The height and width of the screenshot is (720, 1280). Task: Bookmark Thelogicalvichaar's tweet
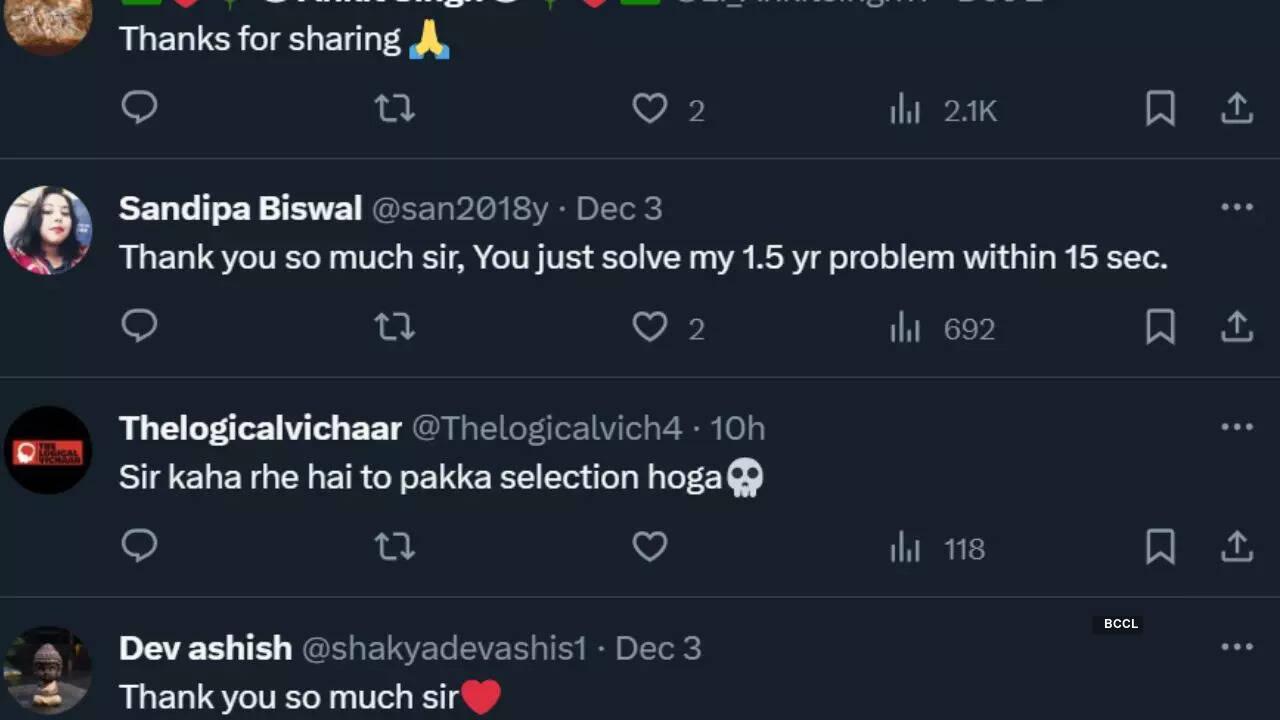(1160, 546)
